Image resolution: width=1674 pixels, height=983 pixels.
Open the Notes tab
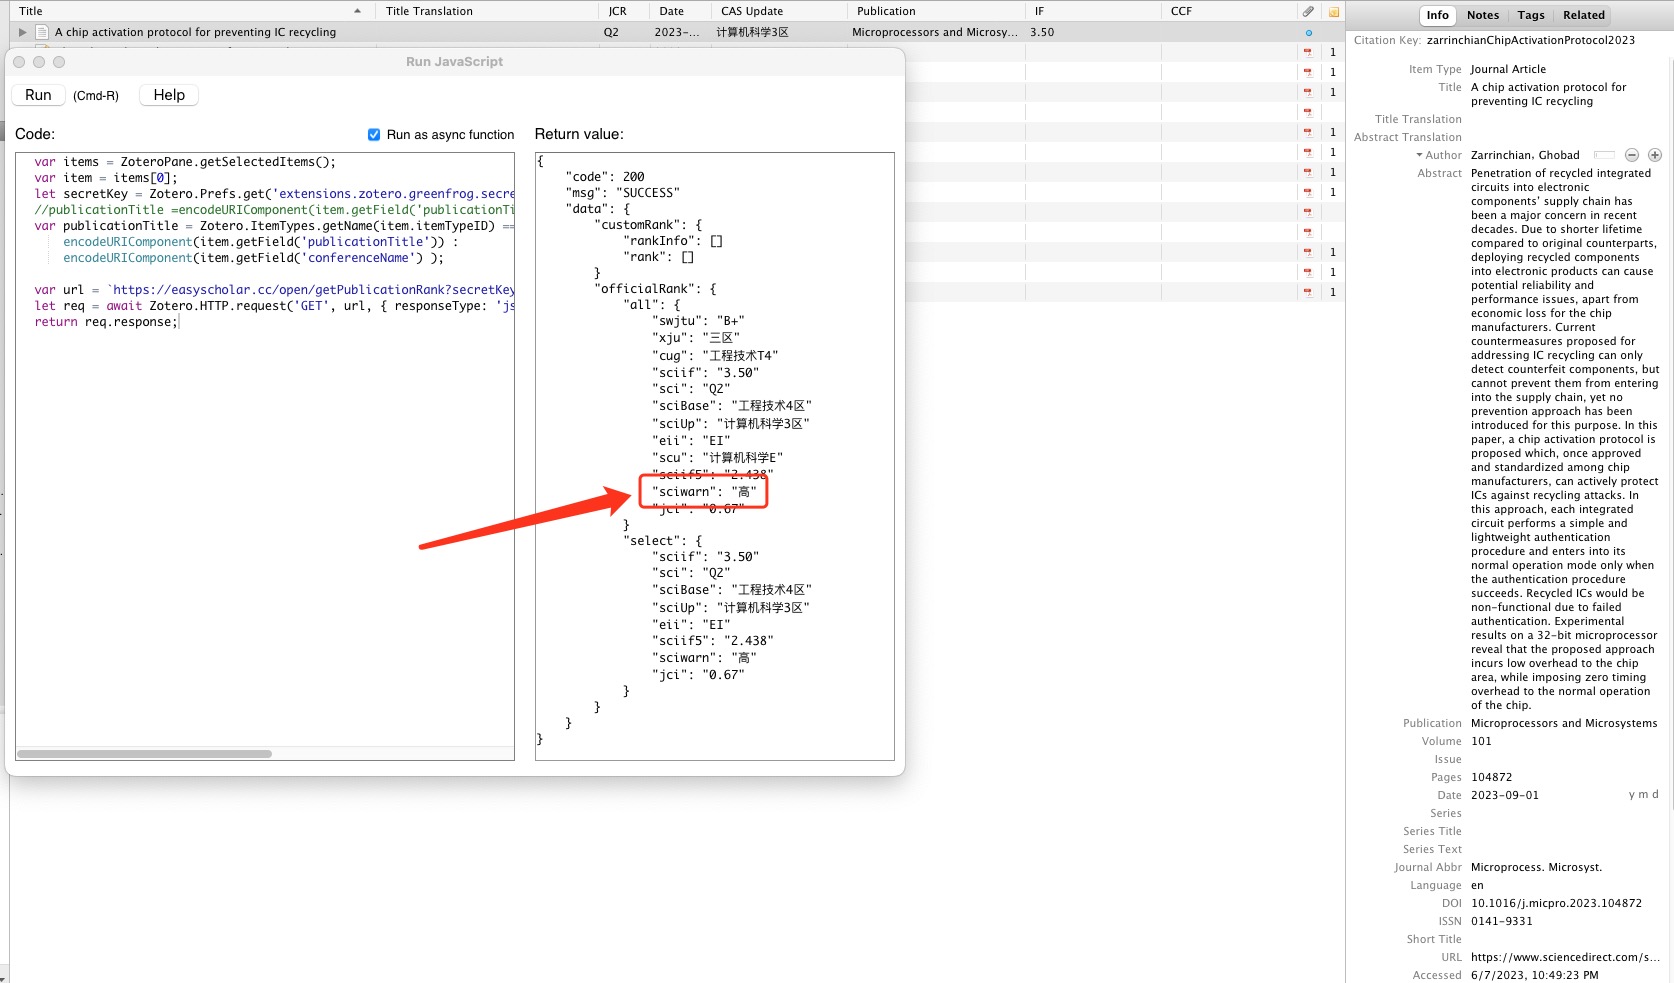point(1482,15)
